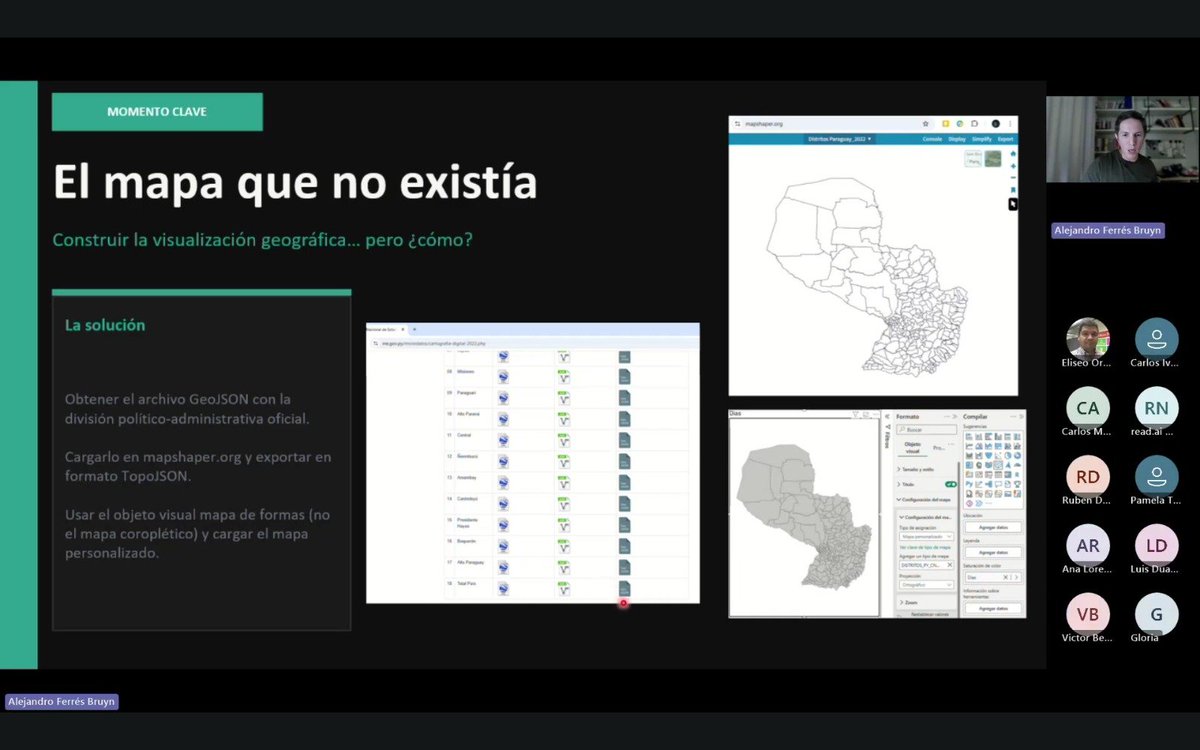Click the zoom-in plus icon in mapshaper
The image size is (1200, 750).
1013,166
